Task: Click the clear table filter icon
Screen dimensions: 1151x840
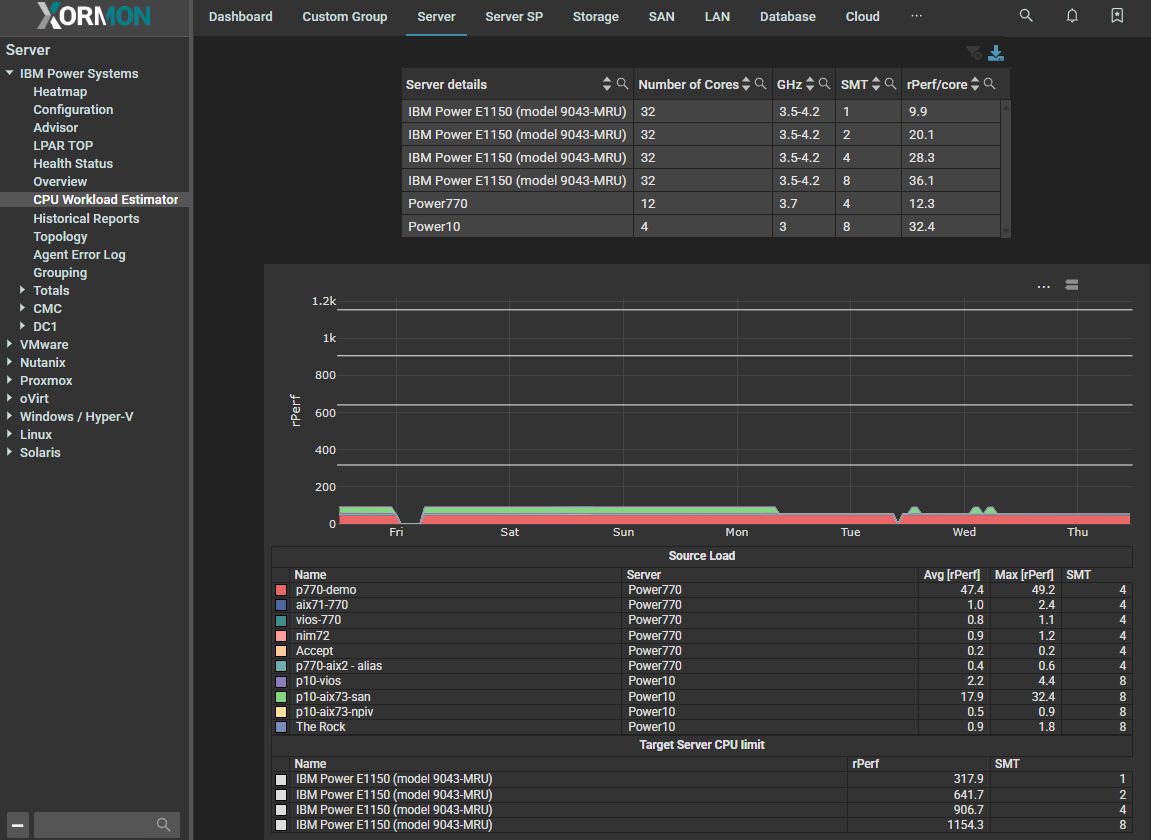Action: point(973,54)
